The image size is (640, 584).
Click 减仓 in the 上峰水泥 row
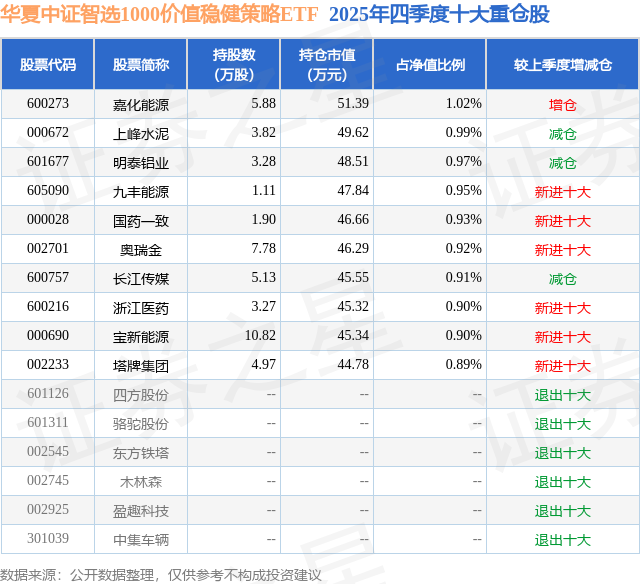[x=563, y=133]
